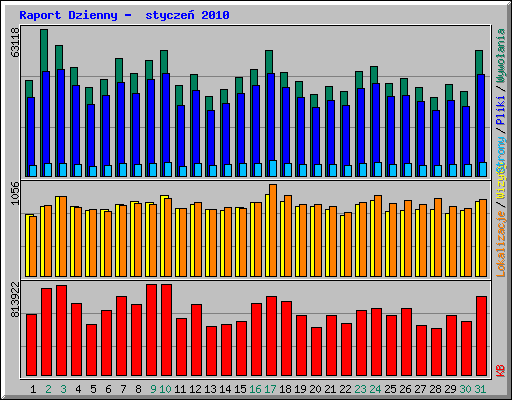Click the 'Wywołania' legend label

pos(501,55)
